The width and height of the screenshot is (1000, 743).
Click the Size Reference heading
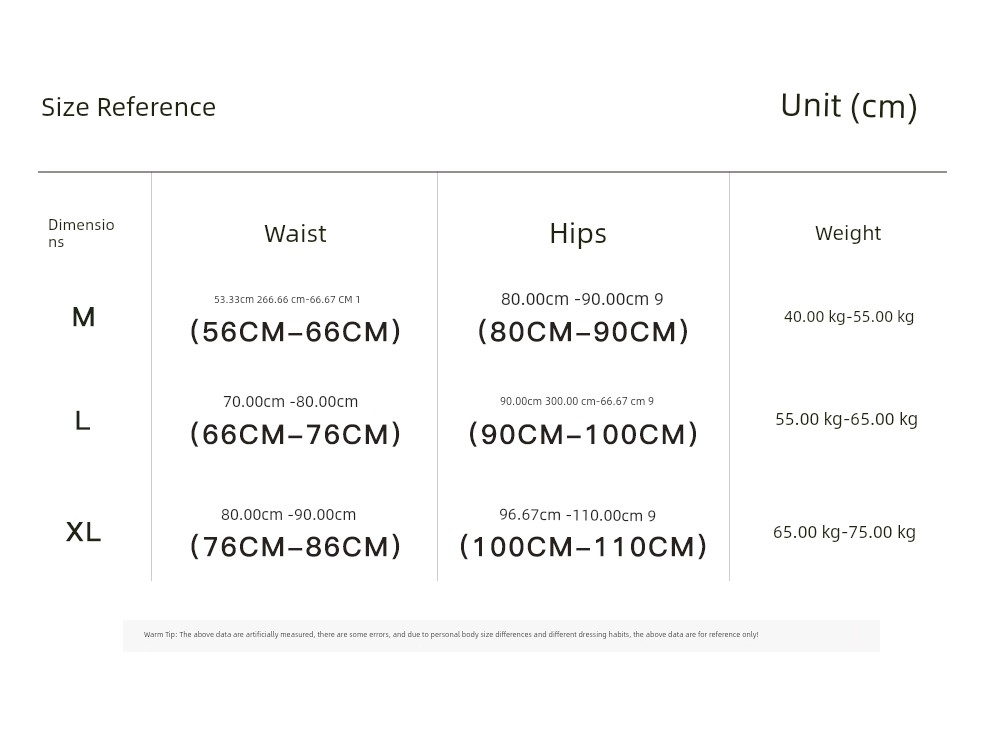[x=129, y=107]
